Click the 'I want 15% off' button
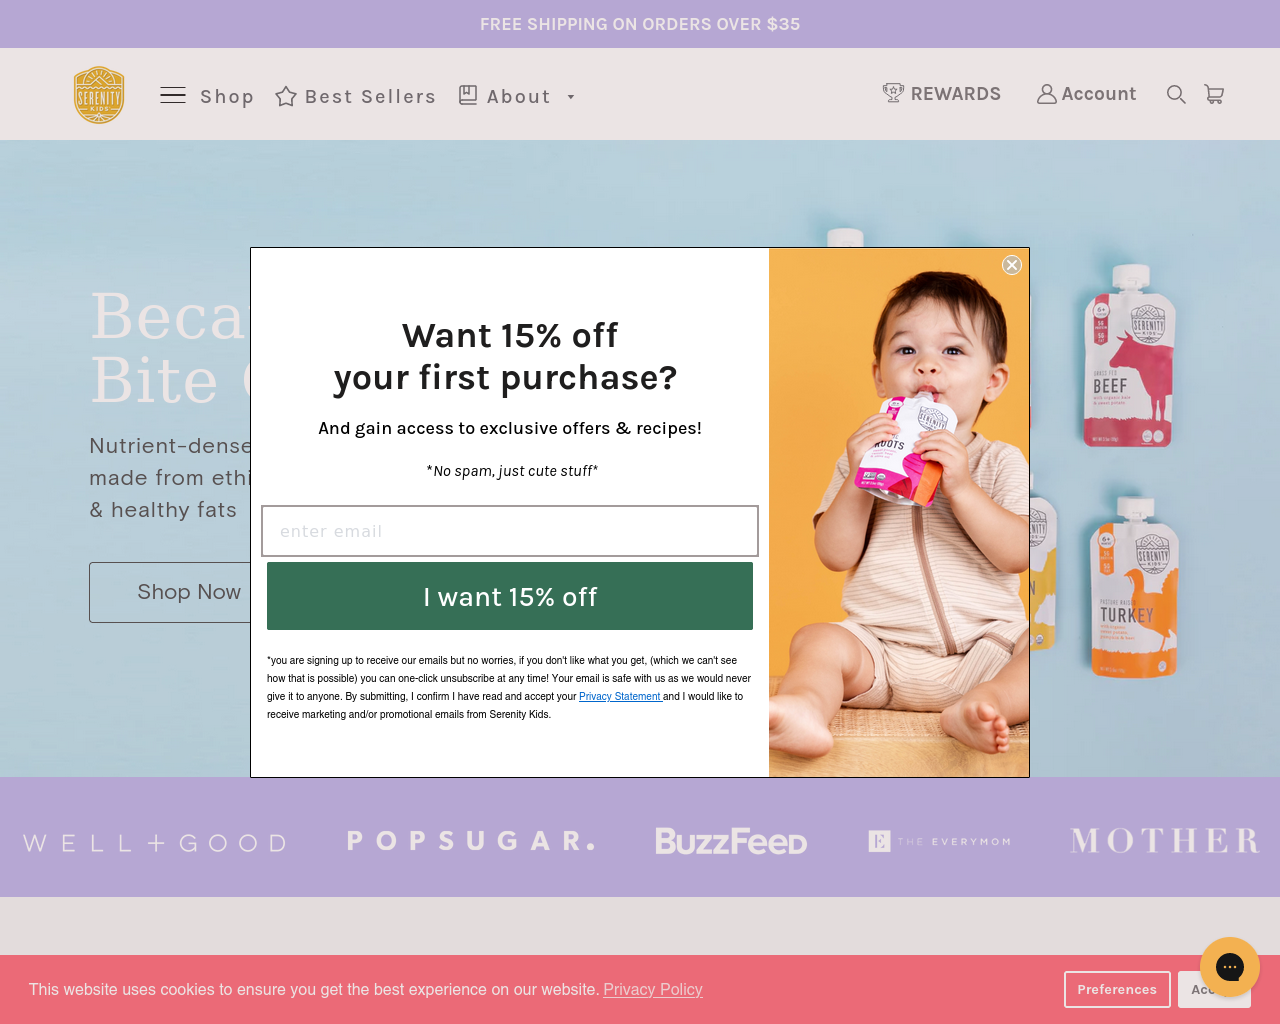The width and height of the screenshot is (1280, 1024). [x=510, y=596]
